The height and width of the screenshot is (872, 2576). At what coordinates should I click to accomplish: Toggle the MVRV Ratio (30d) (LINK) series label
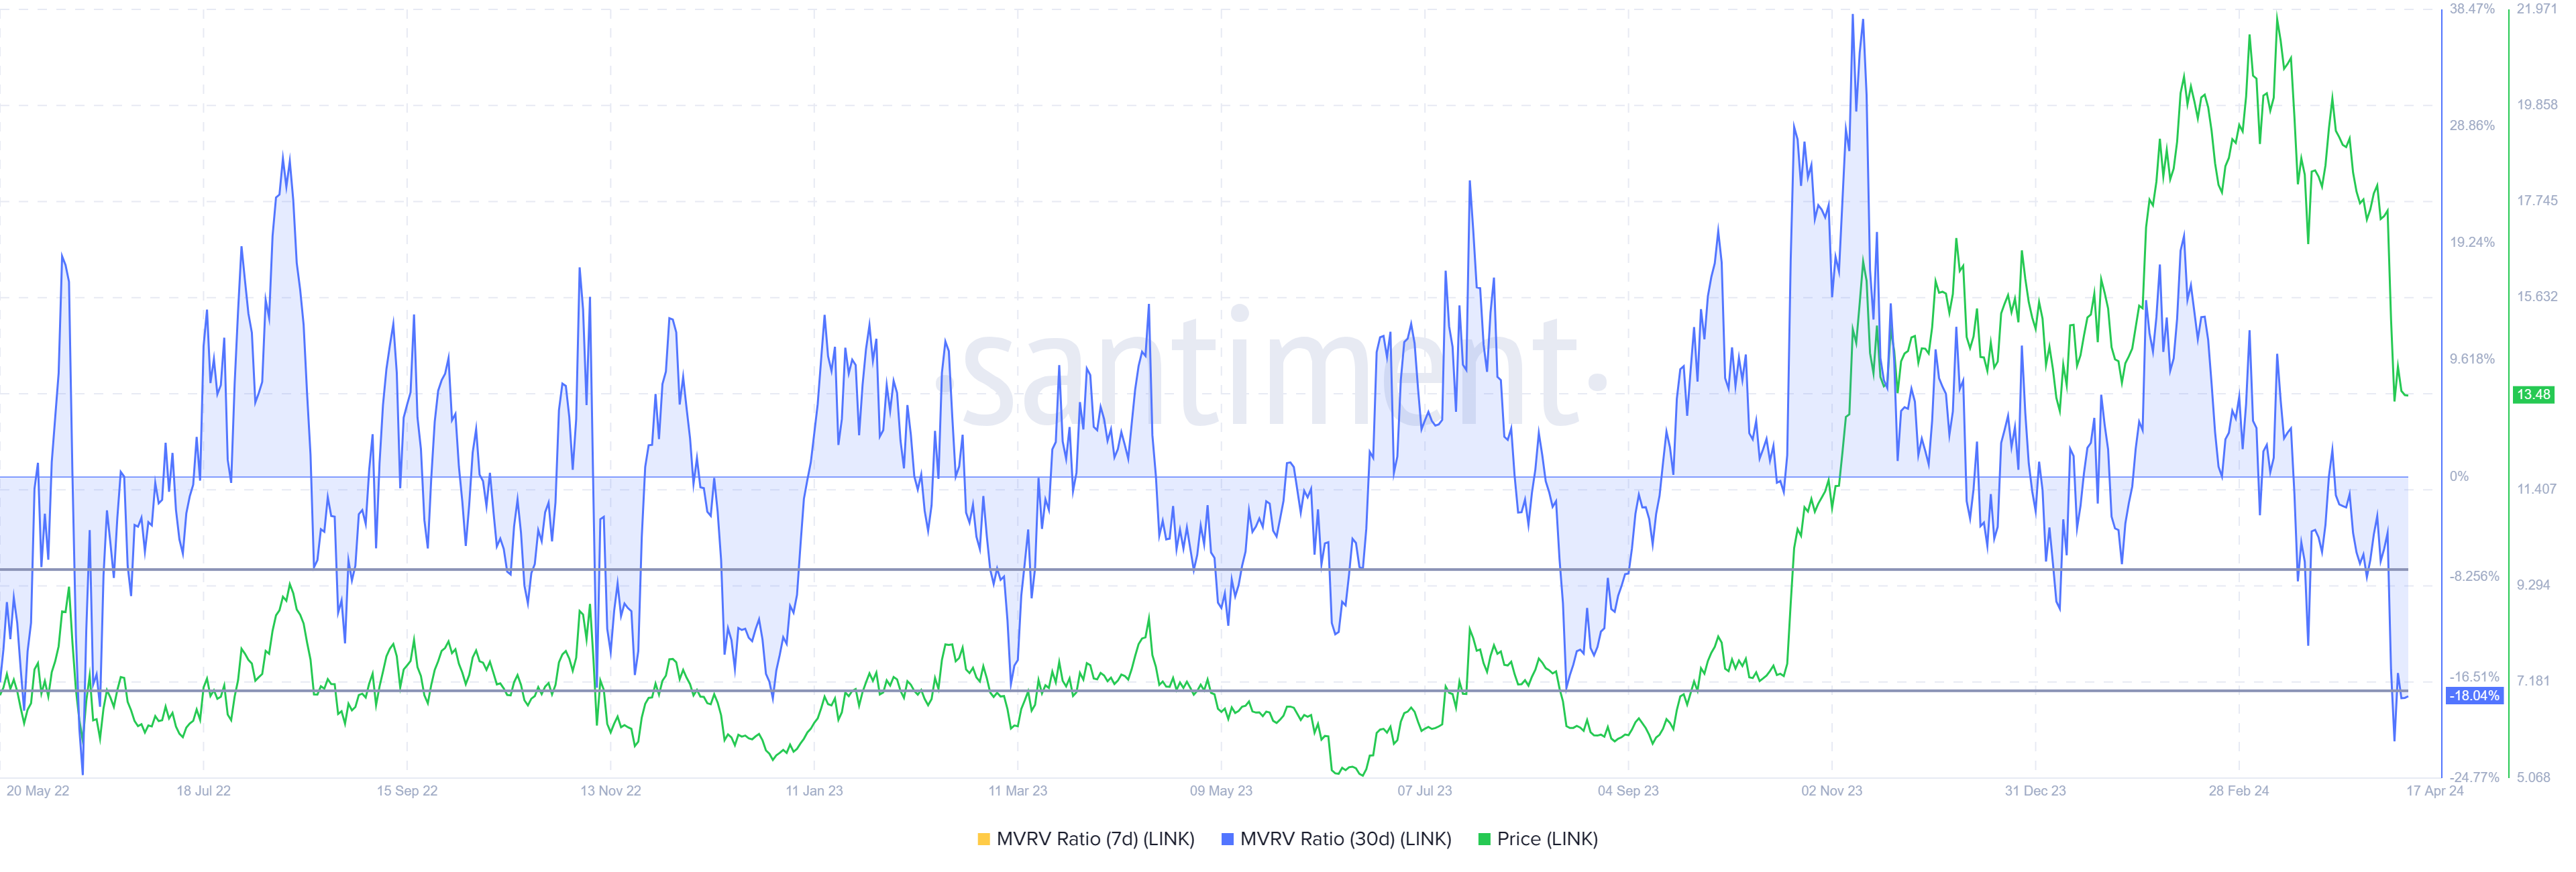coord(1345,839)
